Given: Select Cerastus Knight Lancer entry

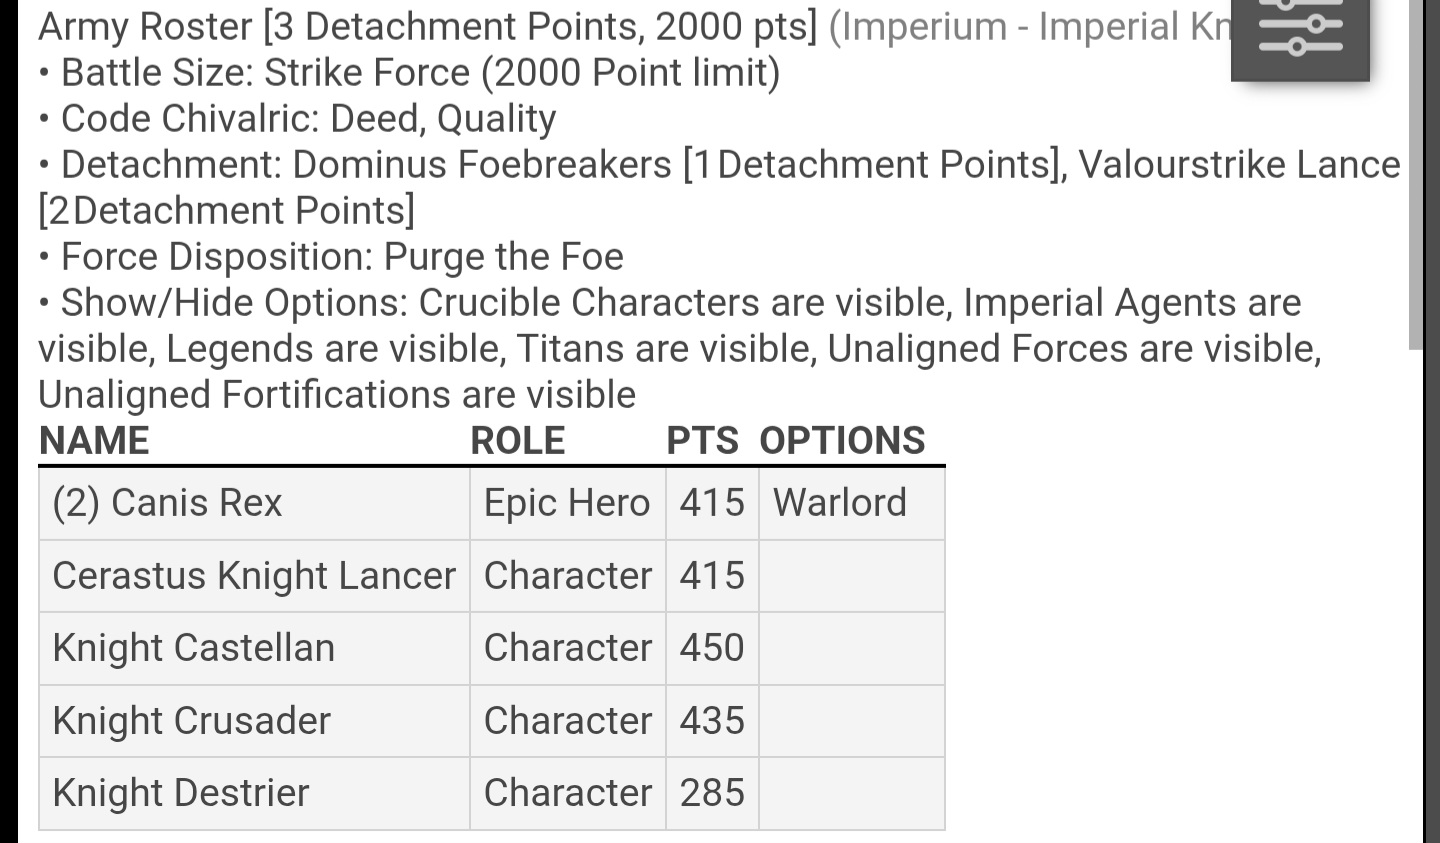Looking at the screenshot, I should (x=254, y=576).
